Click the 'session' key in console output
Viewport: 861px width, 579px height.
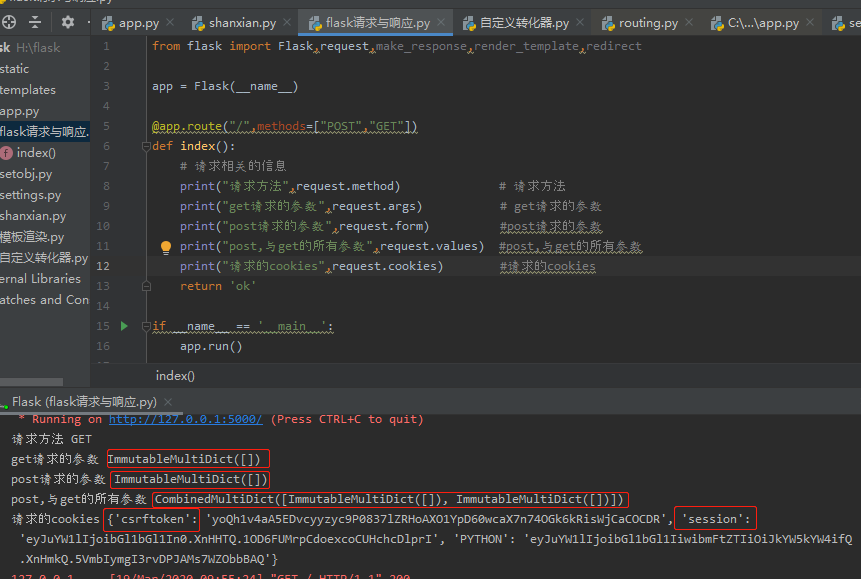coord(712,519)
